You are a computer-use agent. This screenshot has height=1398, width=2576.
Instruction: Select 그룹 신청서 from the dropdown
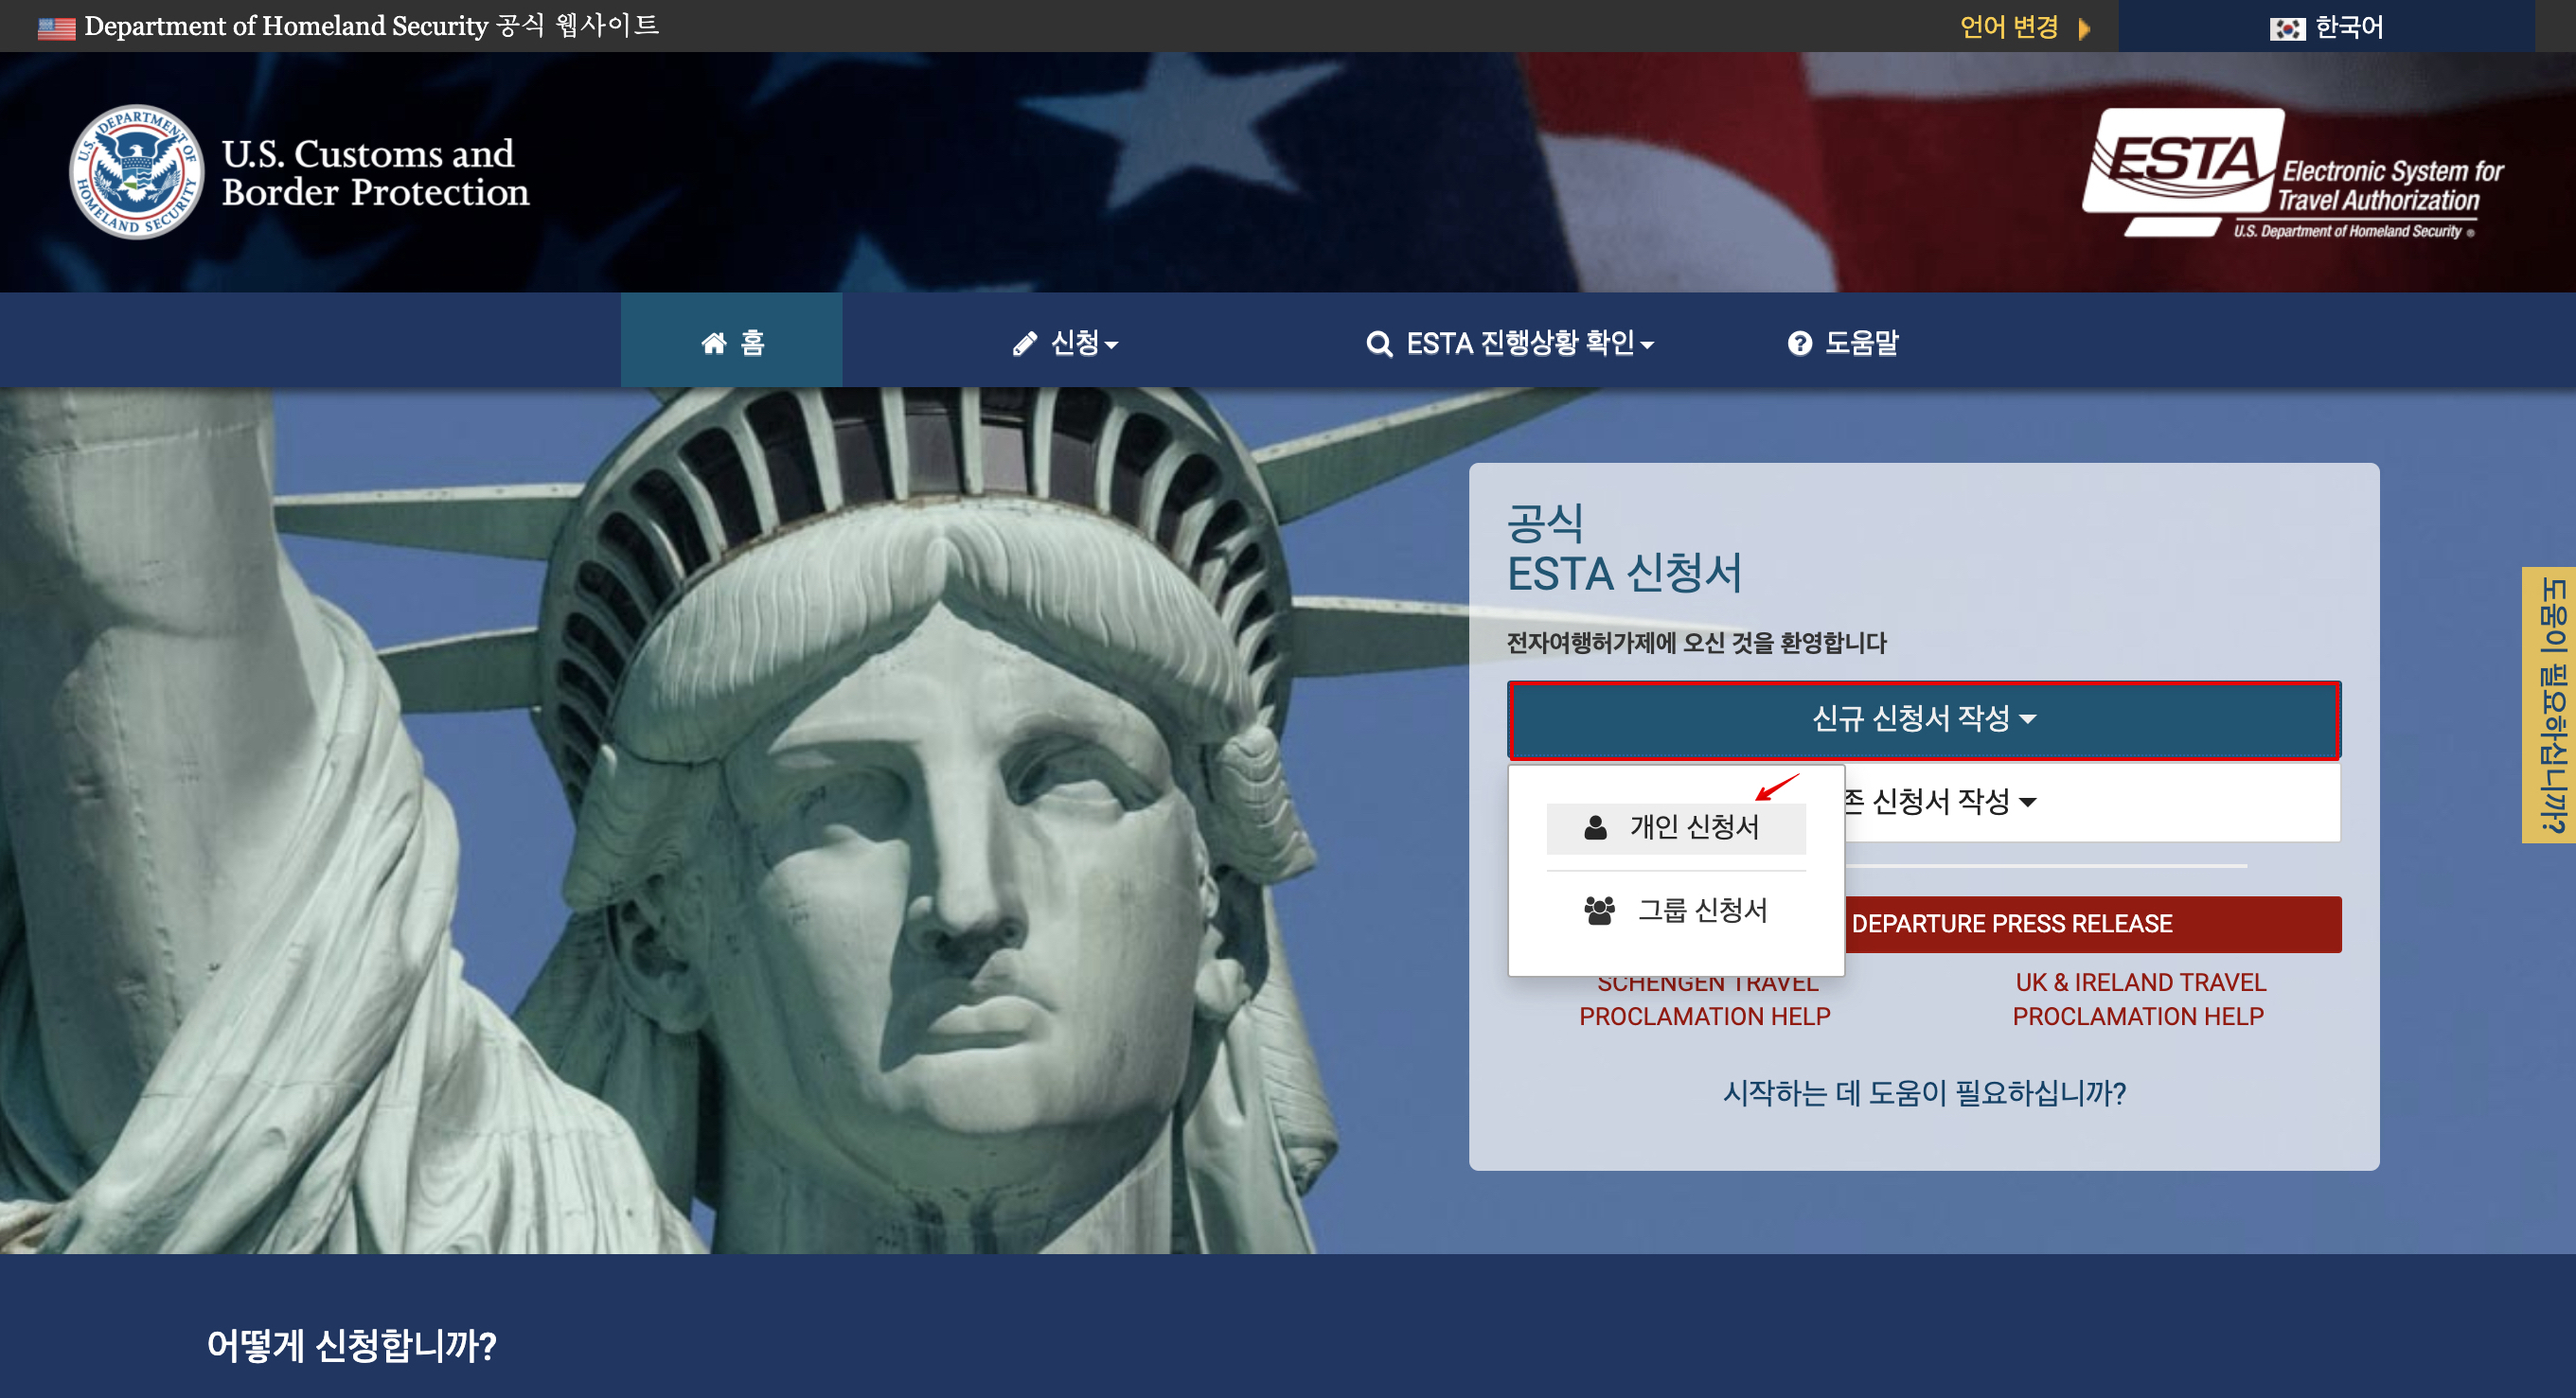click(x=1676, y=911)
